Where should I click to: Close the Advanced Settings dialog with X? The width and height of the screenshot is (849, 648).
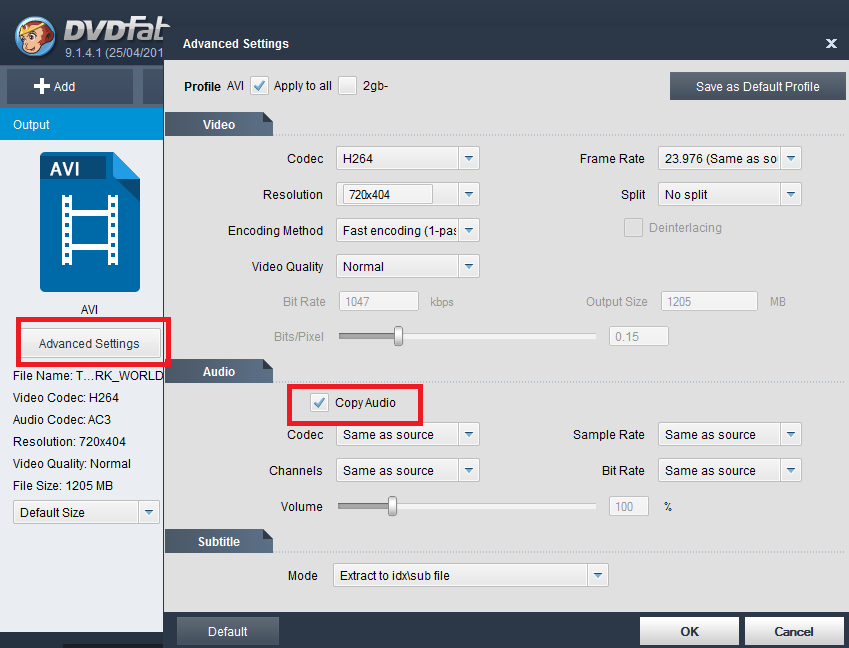[831, 44]
